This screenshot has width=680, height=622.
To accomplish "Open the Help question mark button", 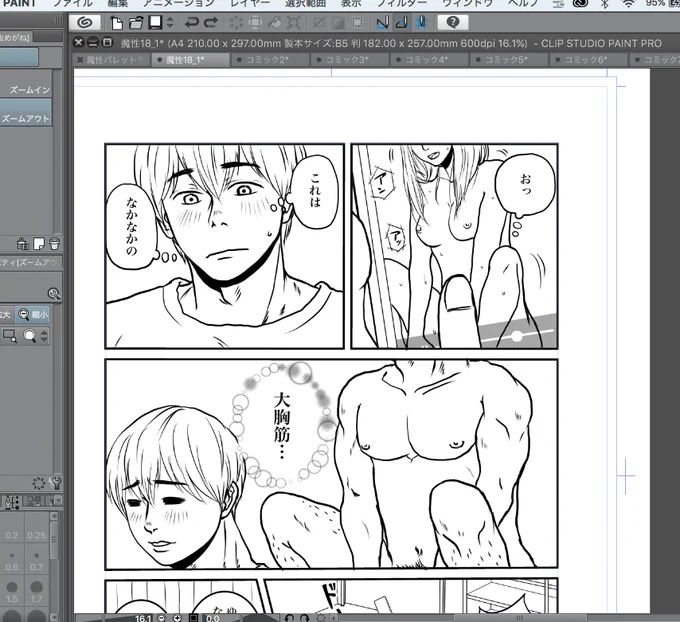I will point(453,22).
